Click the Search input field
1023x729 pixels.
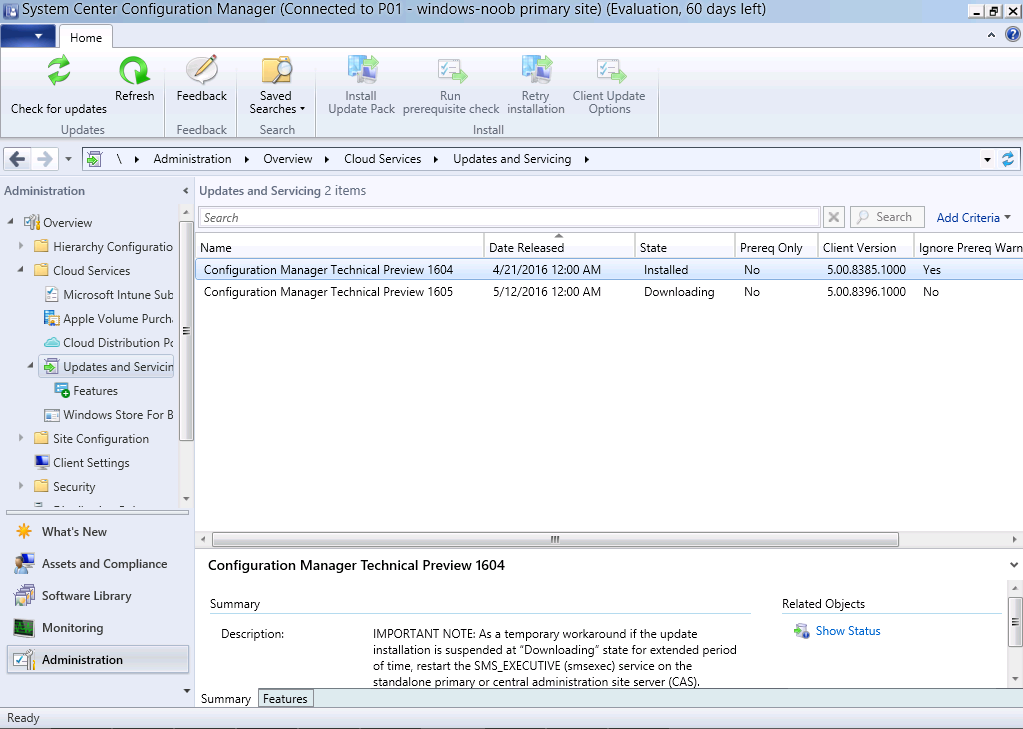pos(509,217)
